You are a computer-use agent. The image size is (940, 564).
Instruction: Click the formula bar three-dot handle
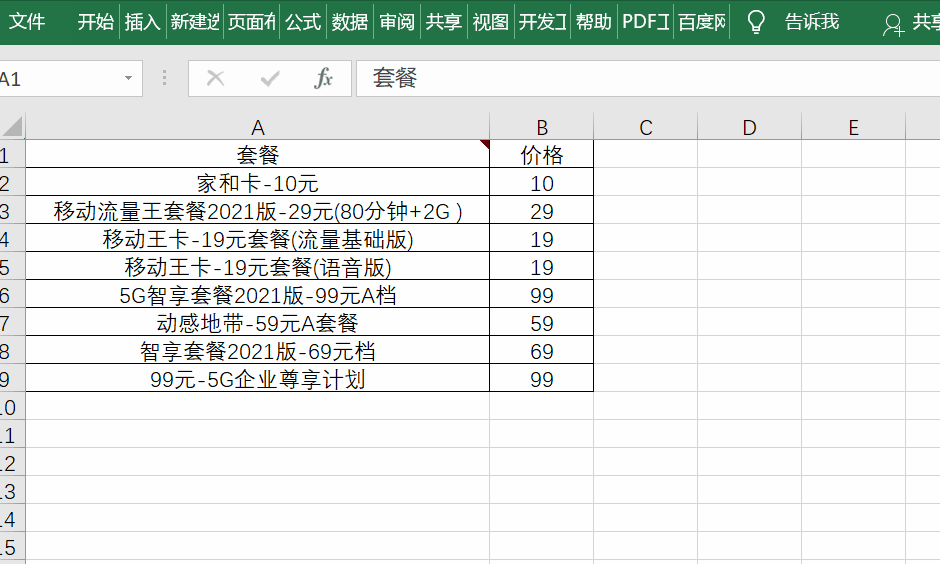[x=164, y=78]
